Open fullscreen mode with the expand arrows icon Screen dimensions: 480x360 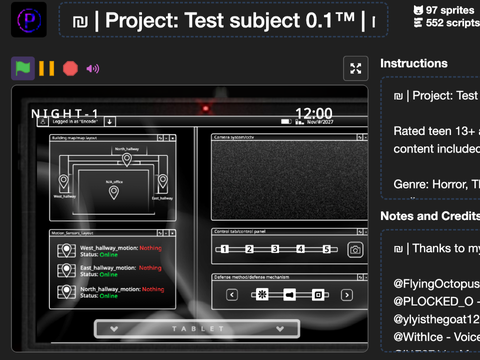point(356,69)
